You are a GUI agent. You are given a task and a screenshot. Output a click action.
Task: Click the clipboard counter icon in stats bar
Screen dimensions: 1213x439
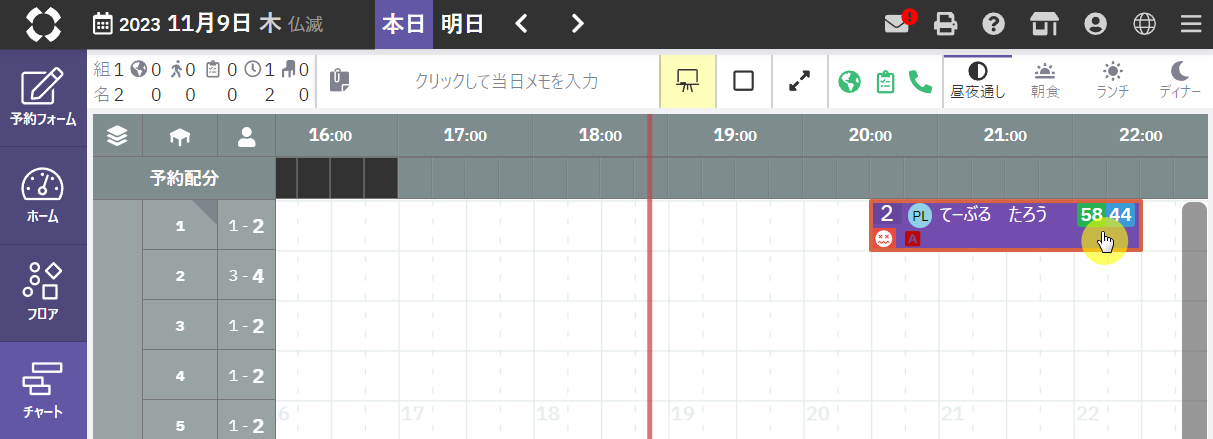[213, 70]
